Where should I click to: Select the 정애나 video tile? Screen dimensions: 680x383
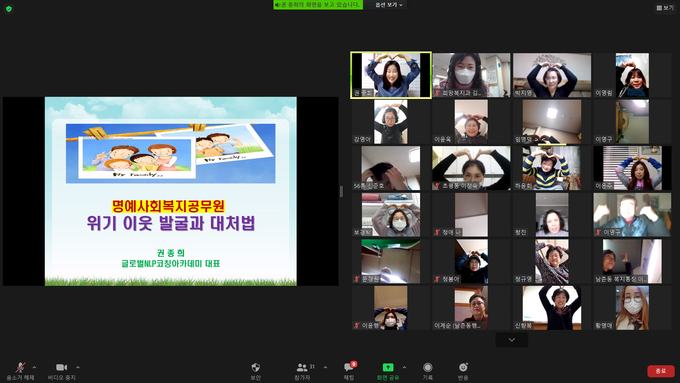[471, 215]
